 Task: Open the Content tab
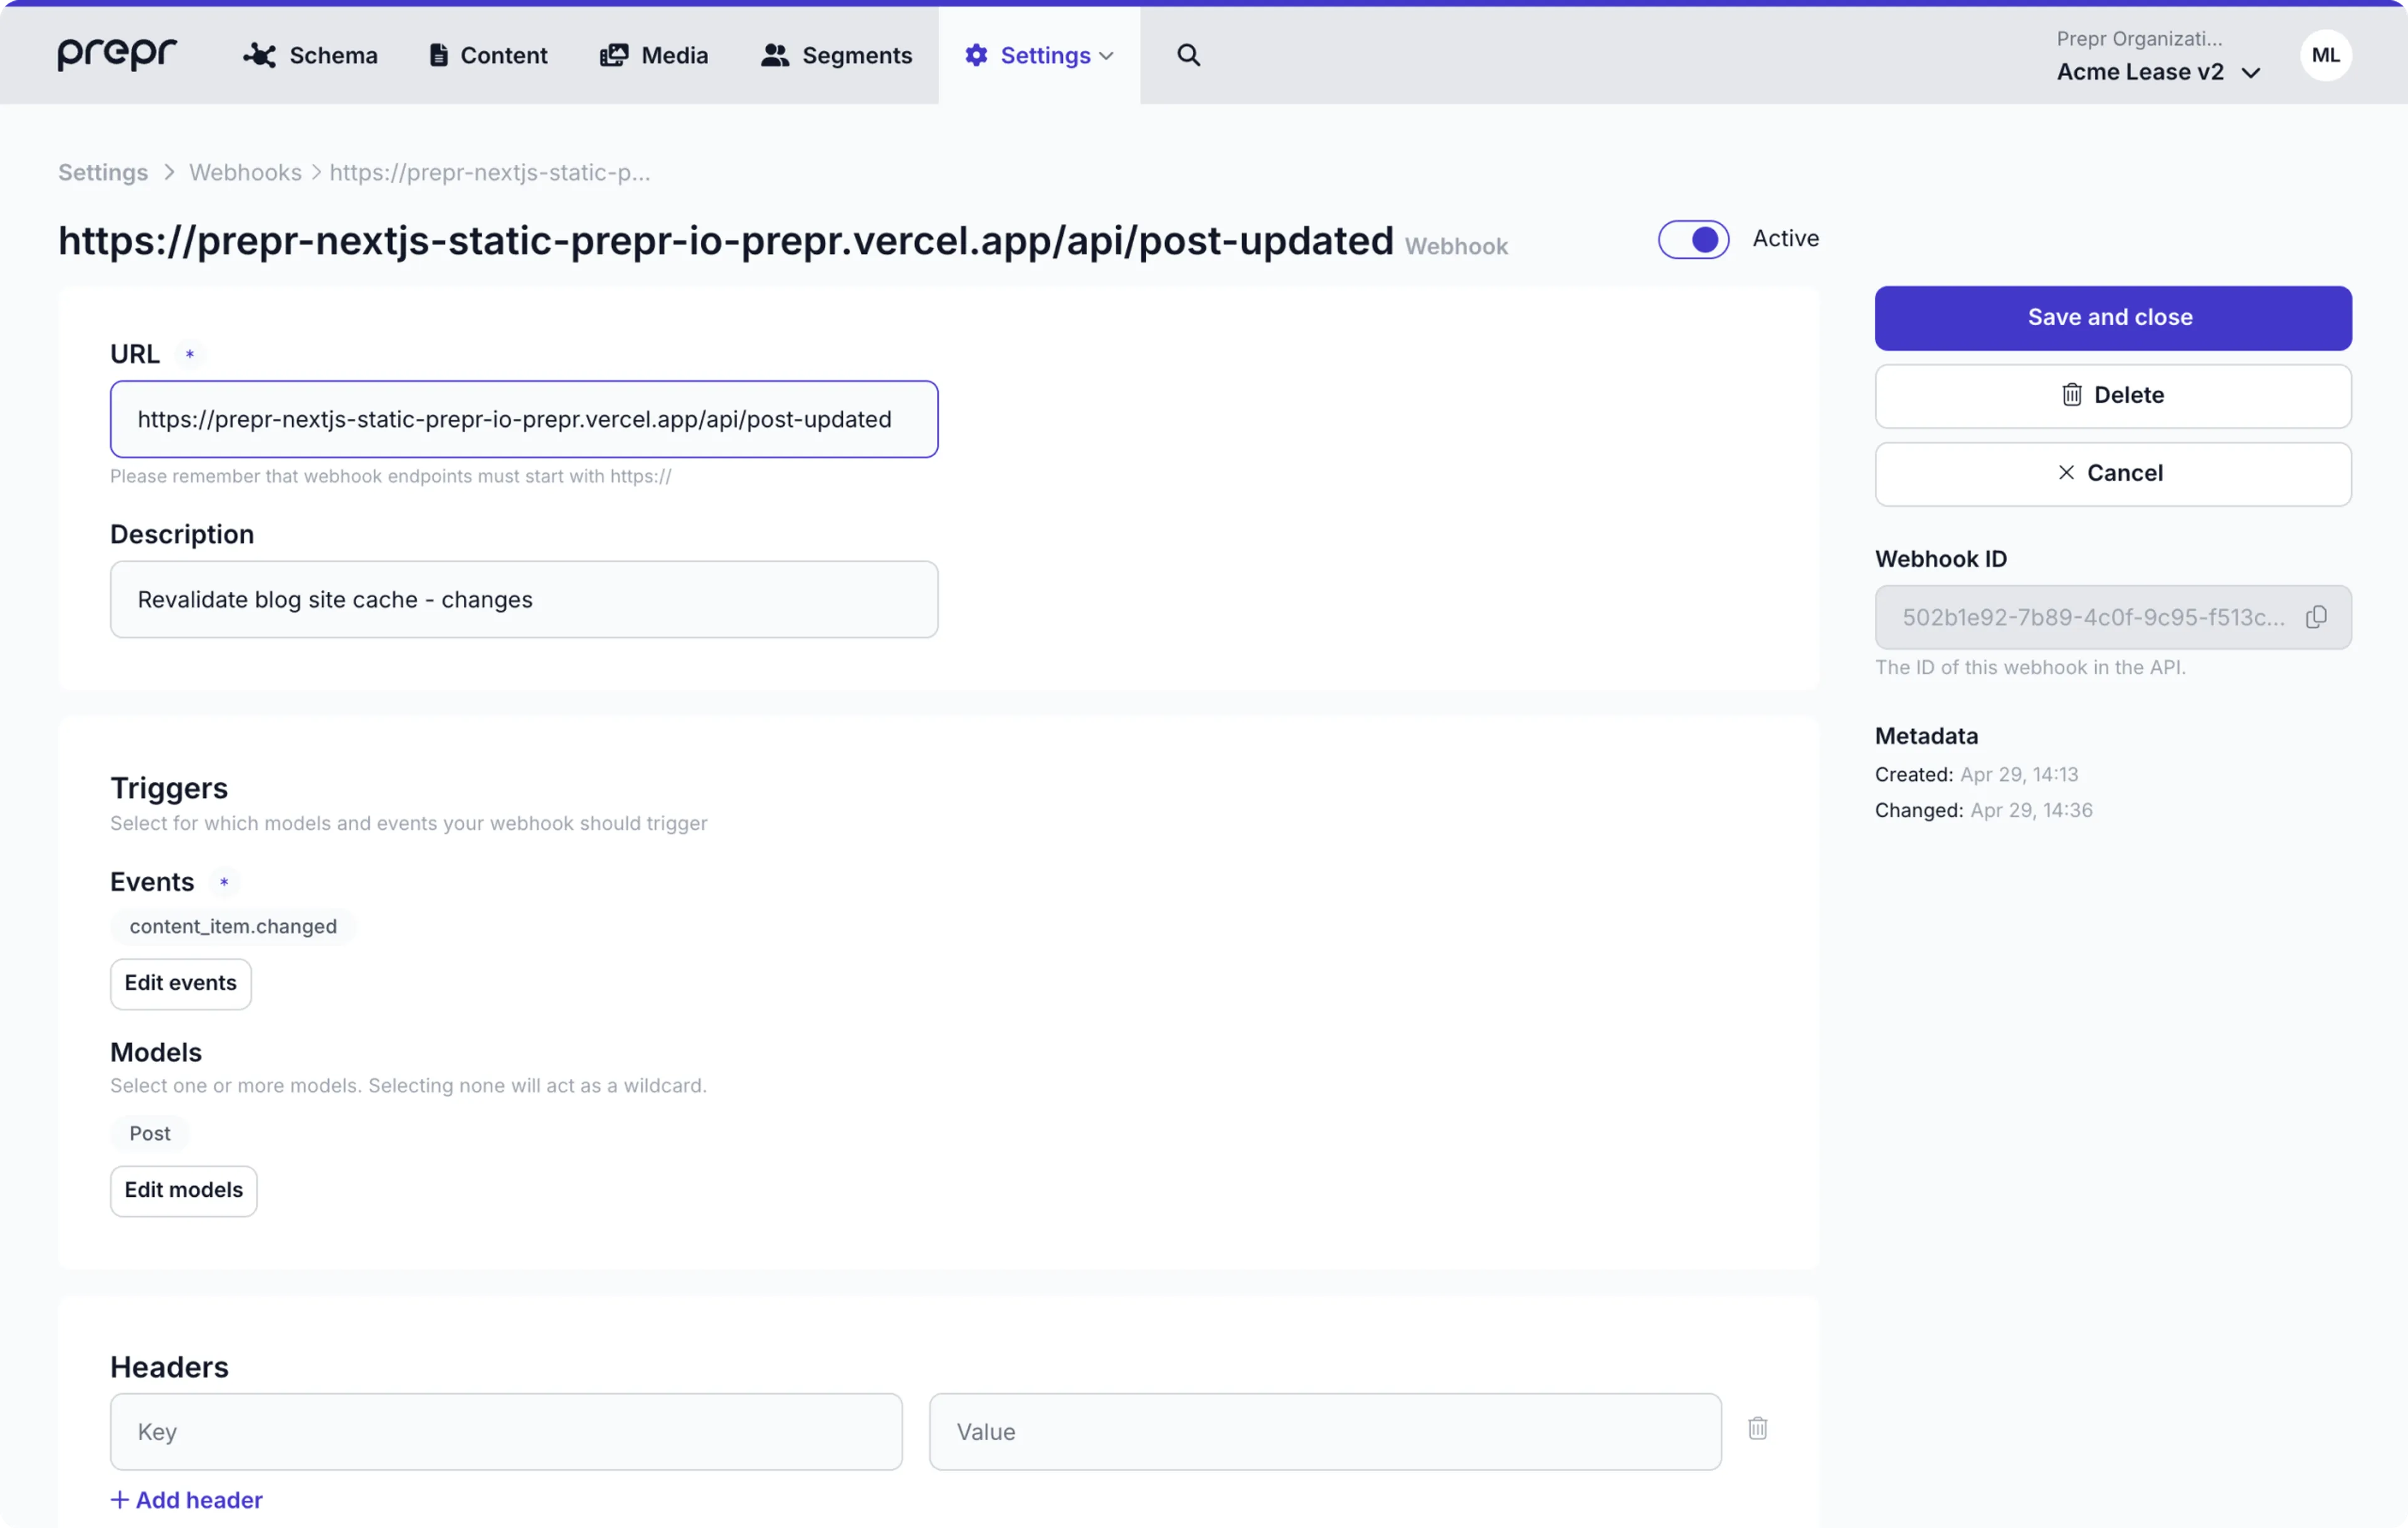(488, 55)
